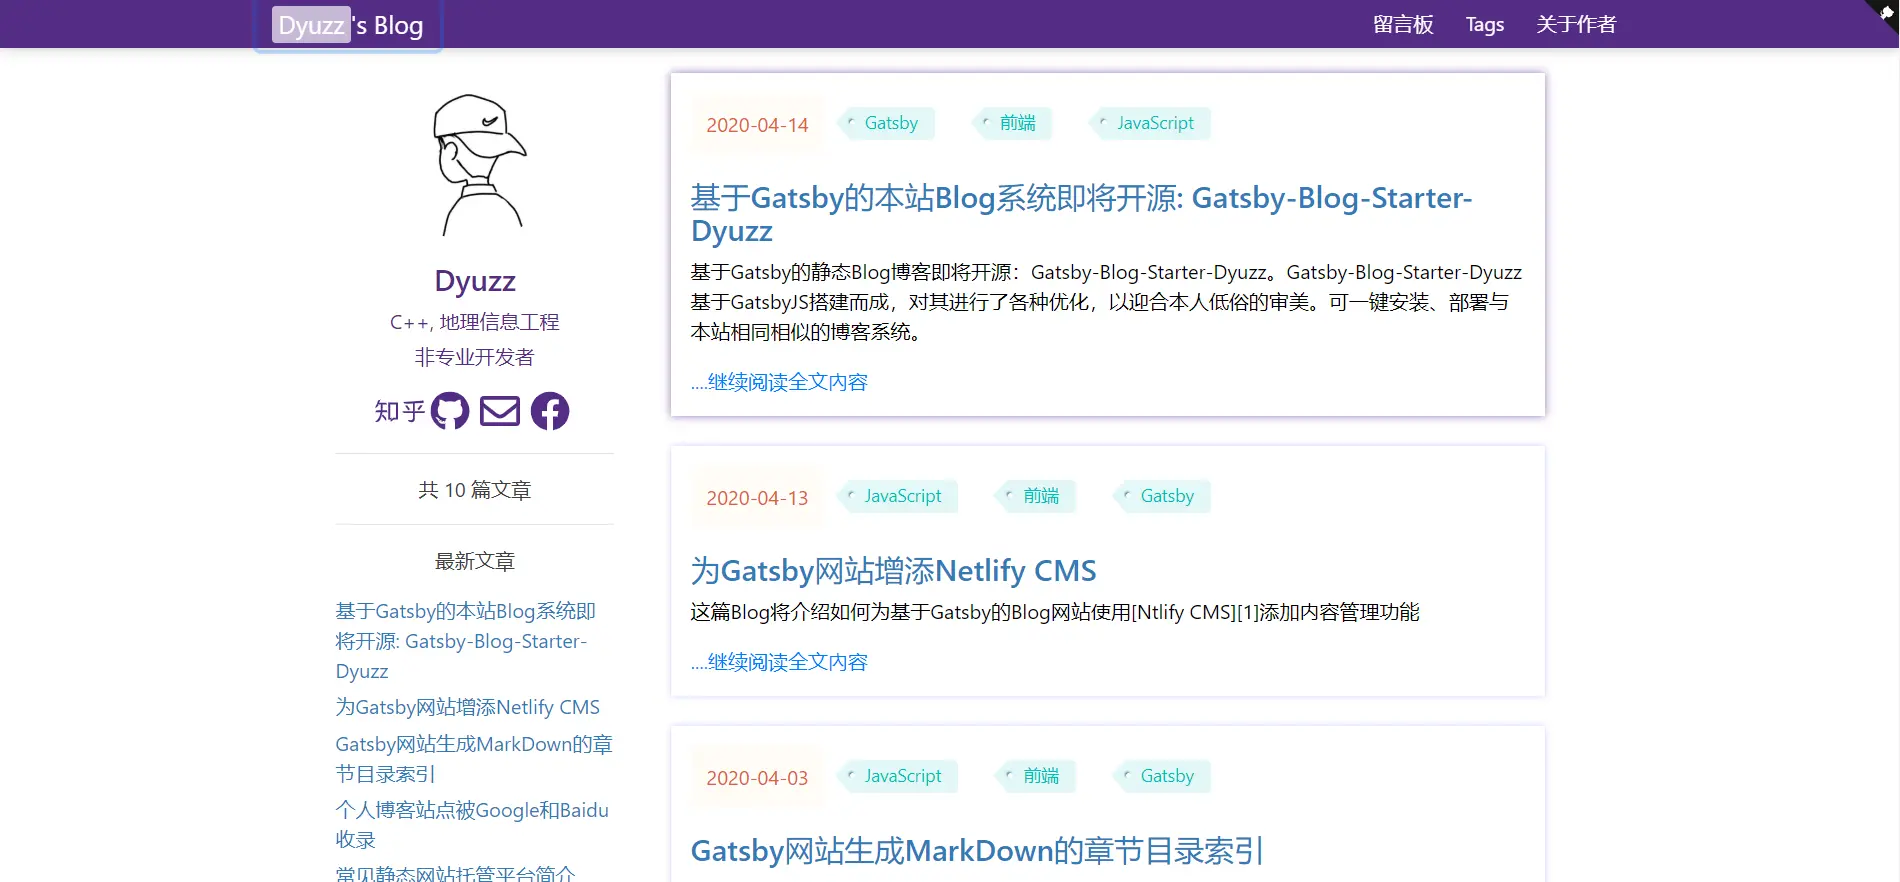Select JavaScript tag on 2020-04-13 post
1900x882 pixels.
(x=898, y=496)
